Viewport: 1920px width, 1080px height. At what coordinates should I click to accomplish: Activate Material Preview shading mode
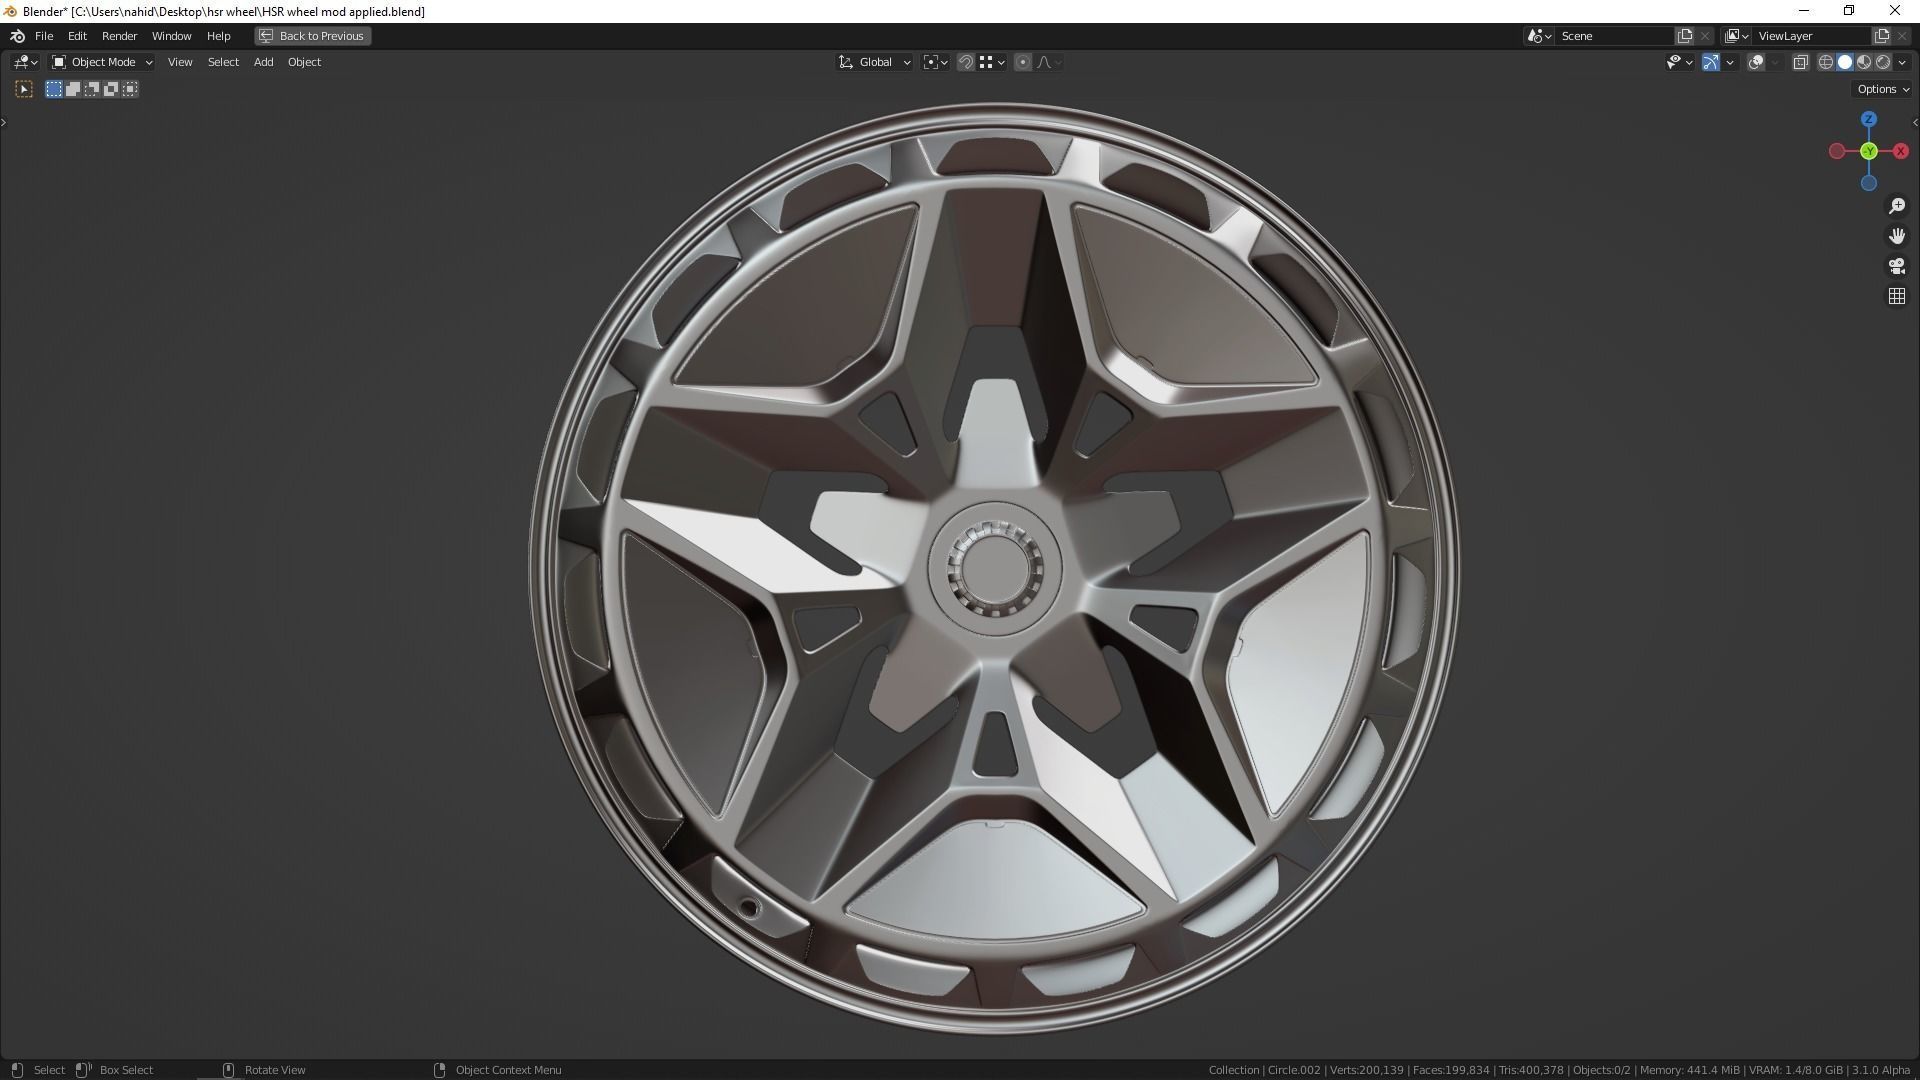coord(1863,62)
